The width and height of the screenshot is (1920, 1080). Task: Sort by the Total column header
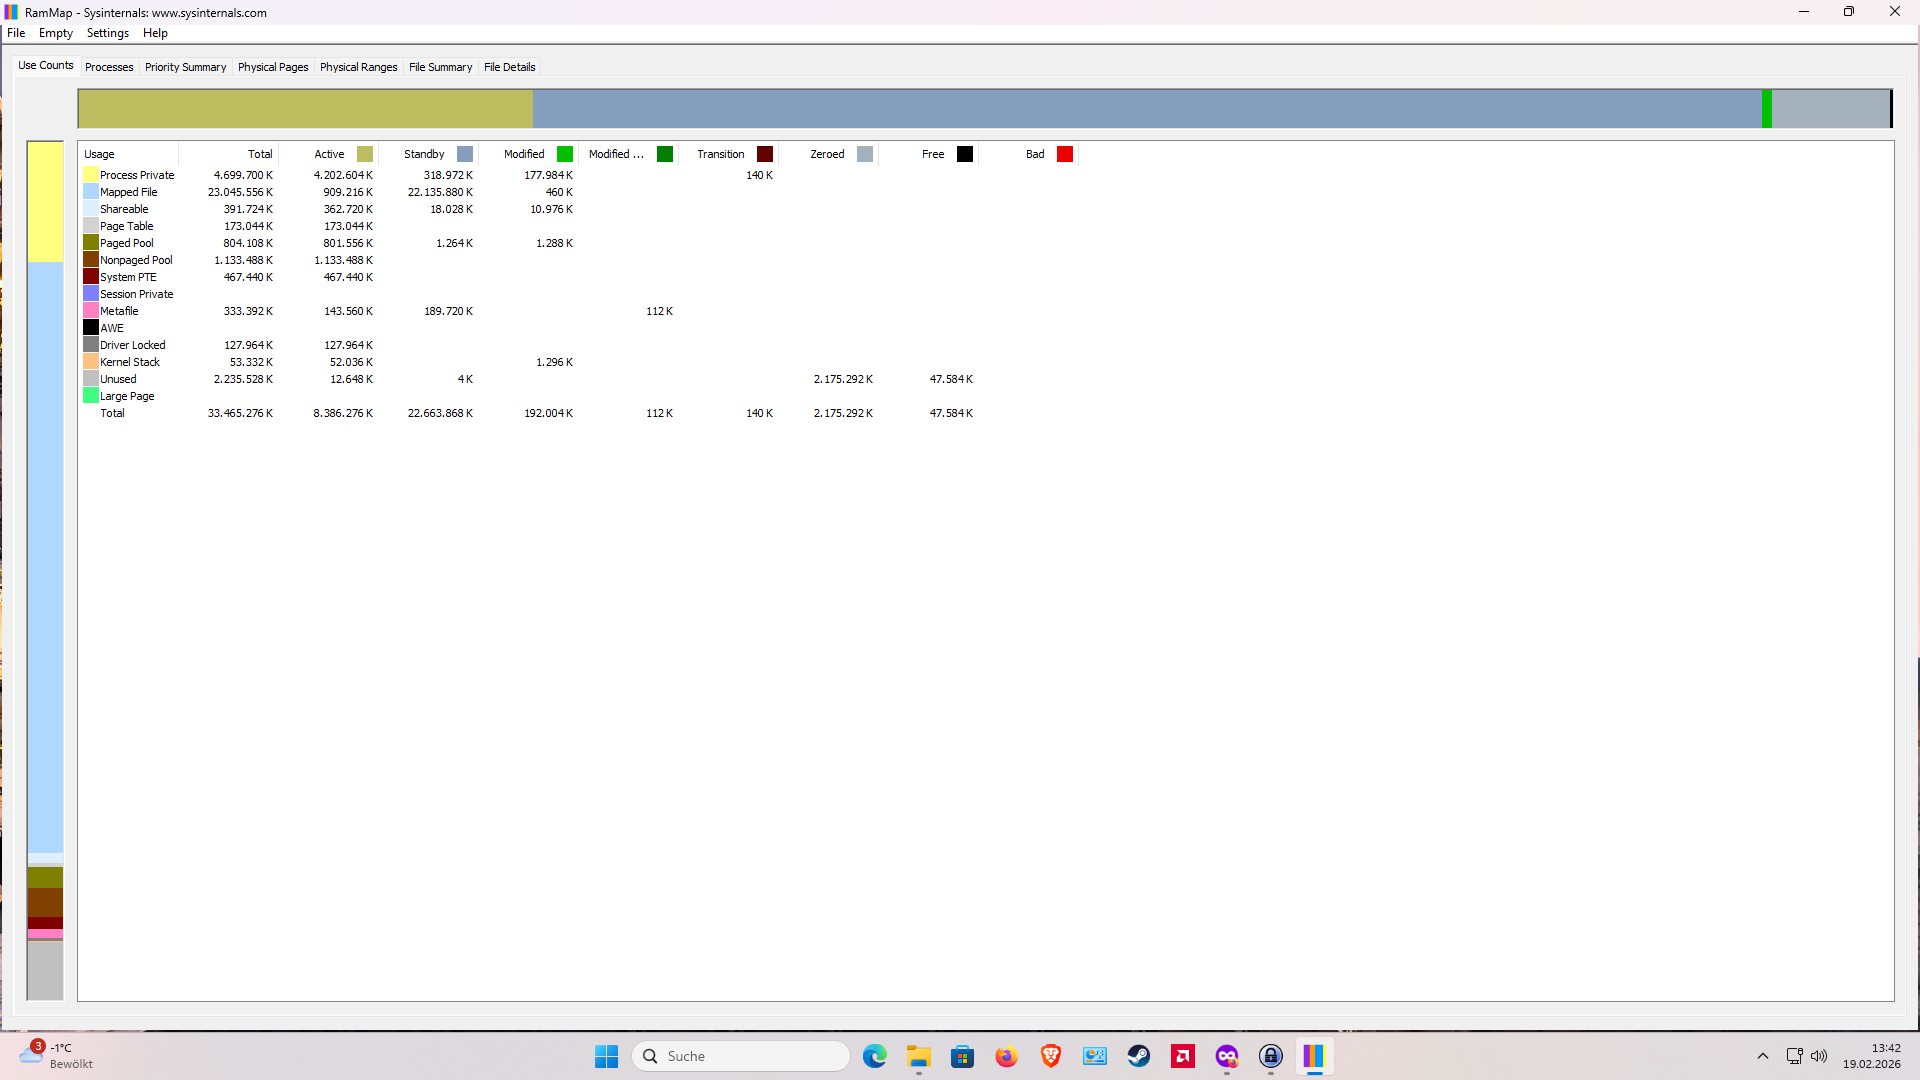click(259, 154)
